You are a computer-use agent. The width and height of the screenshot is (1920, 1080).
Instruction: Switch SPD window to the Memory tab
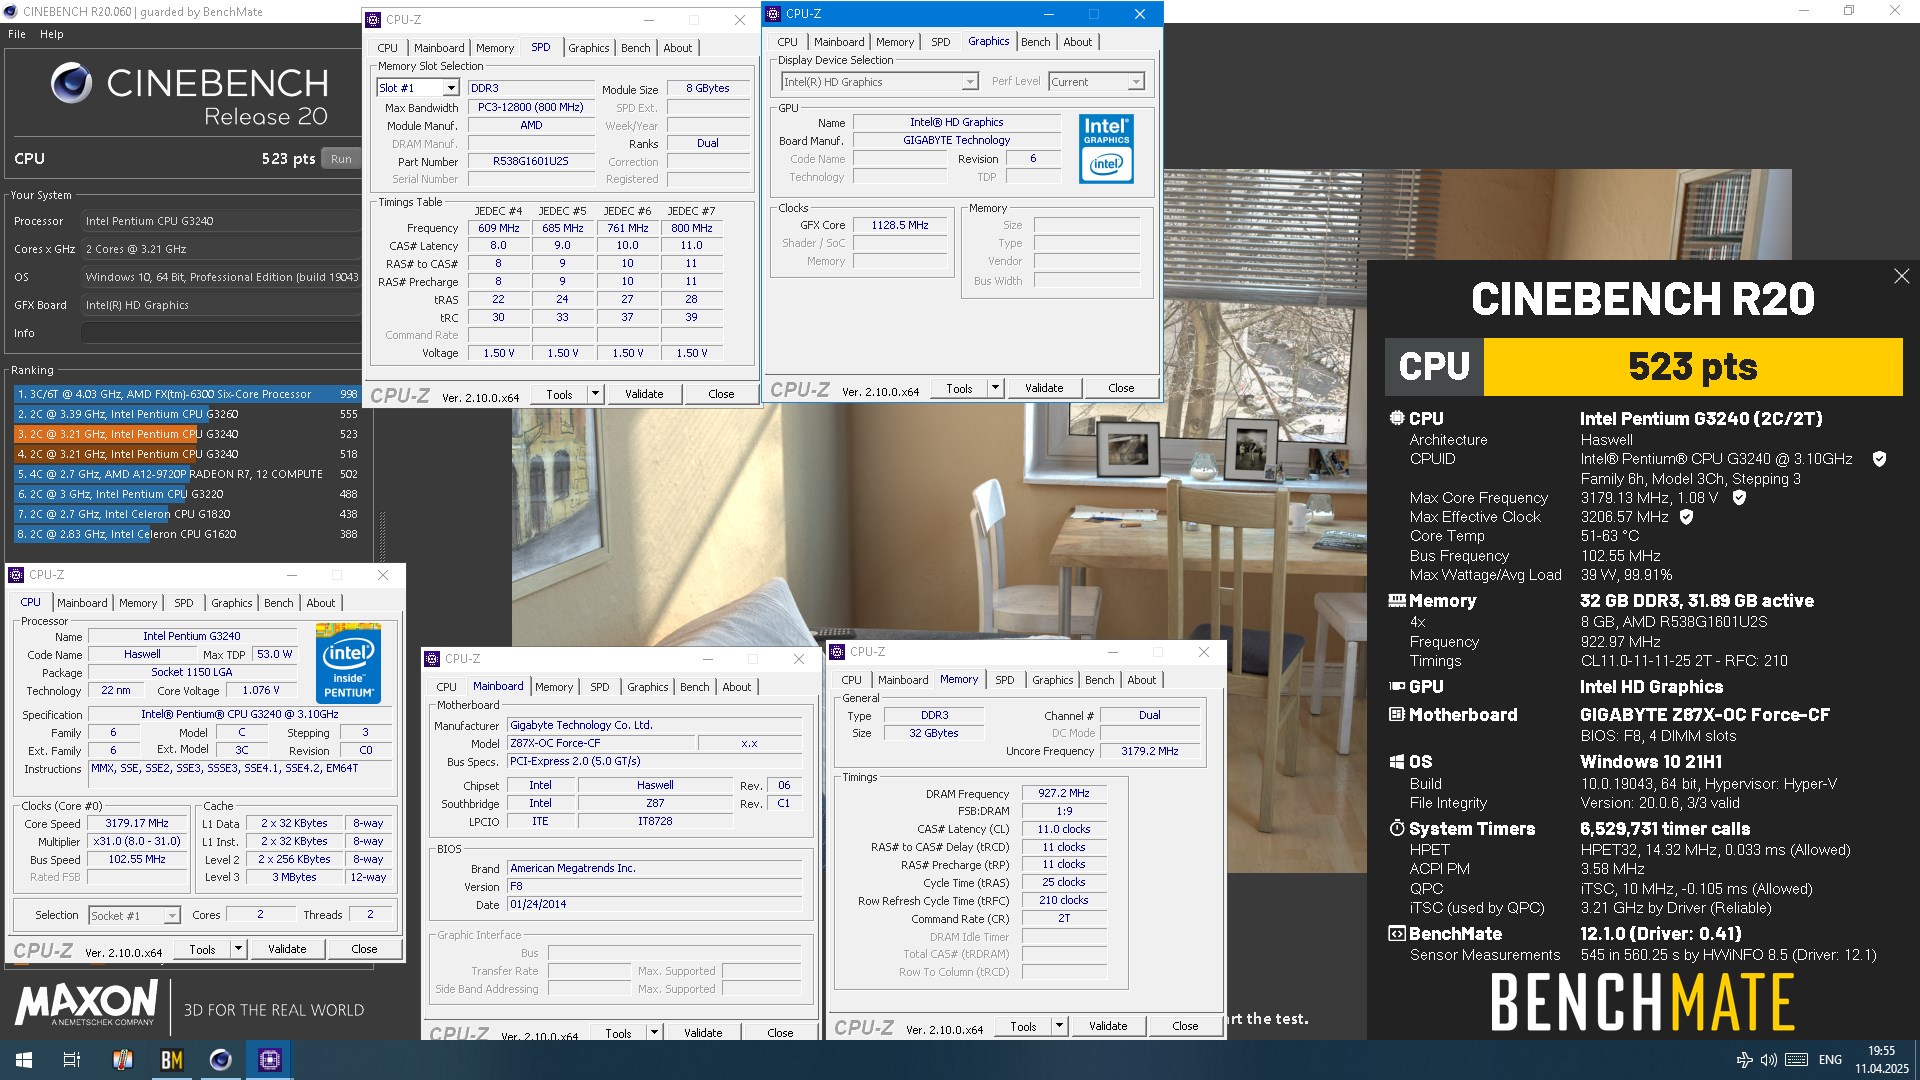[x=494, y=48]
